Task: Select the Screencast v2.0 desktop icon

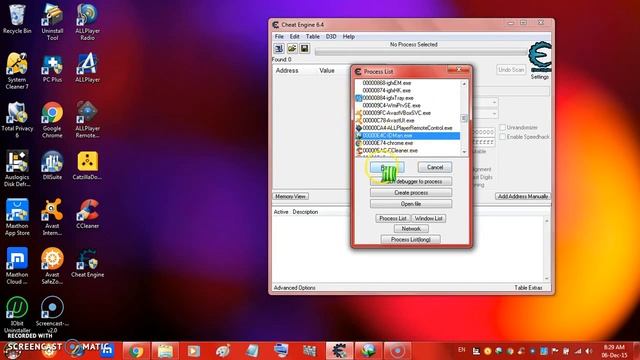Action: click(x=52, y=314)
